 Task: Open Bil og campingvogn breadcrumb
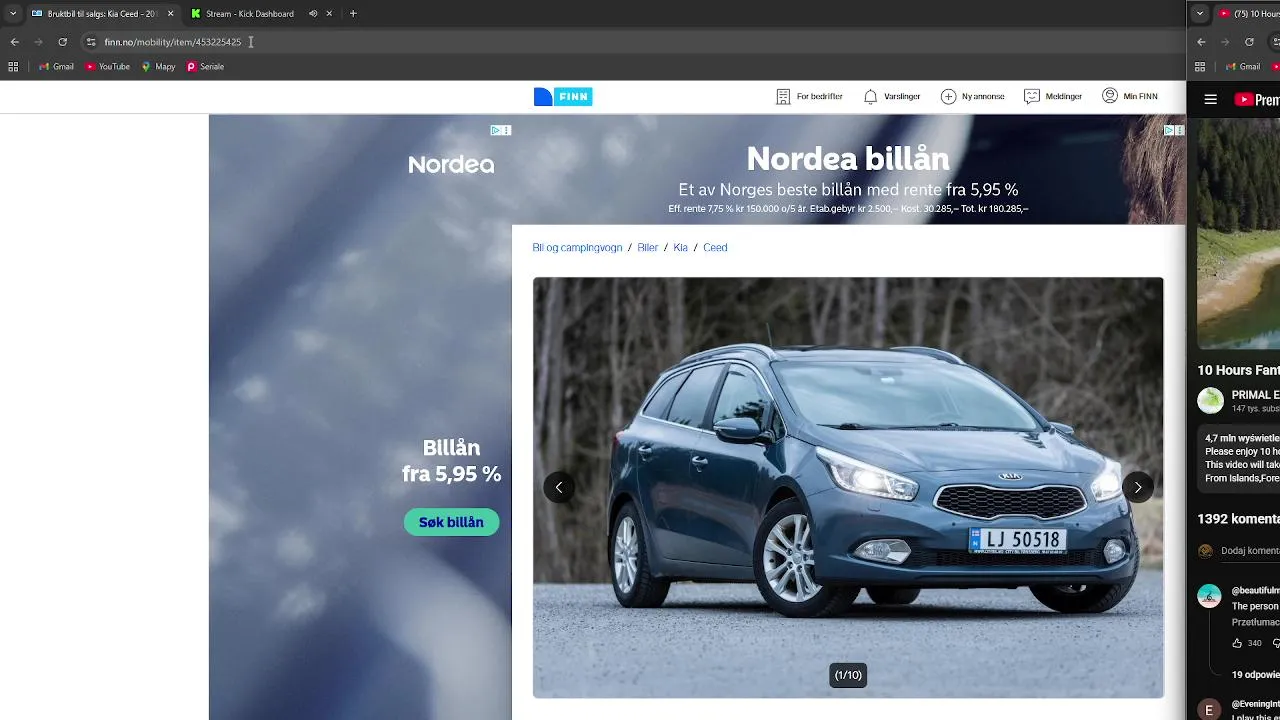point(577,248)
